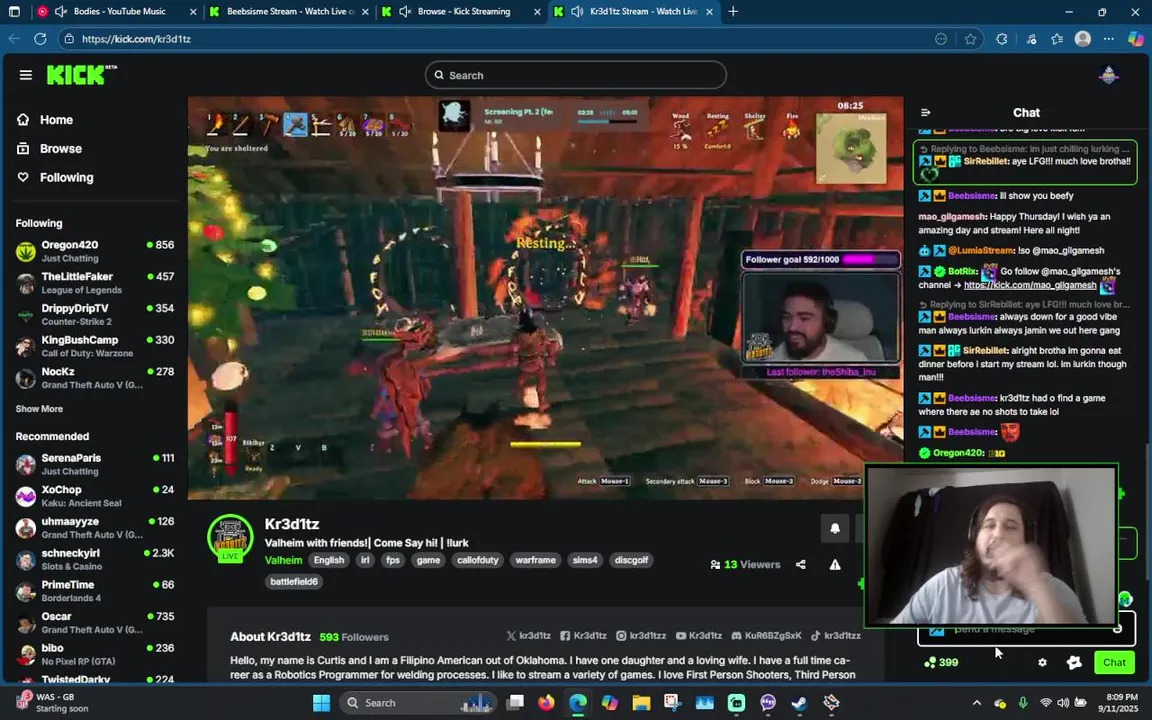The width and height of the screenshot is (1152, 720).
Task: Open the Discord KuR6BZgSxK link
Action: pos(766,636)
